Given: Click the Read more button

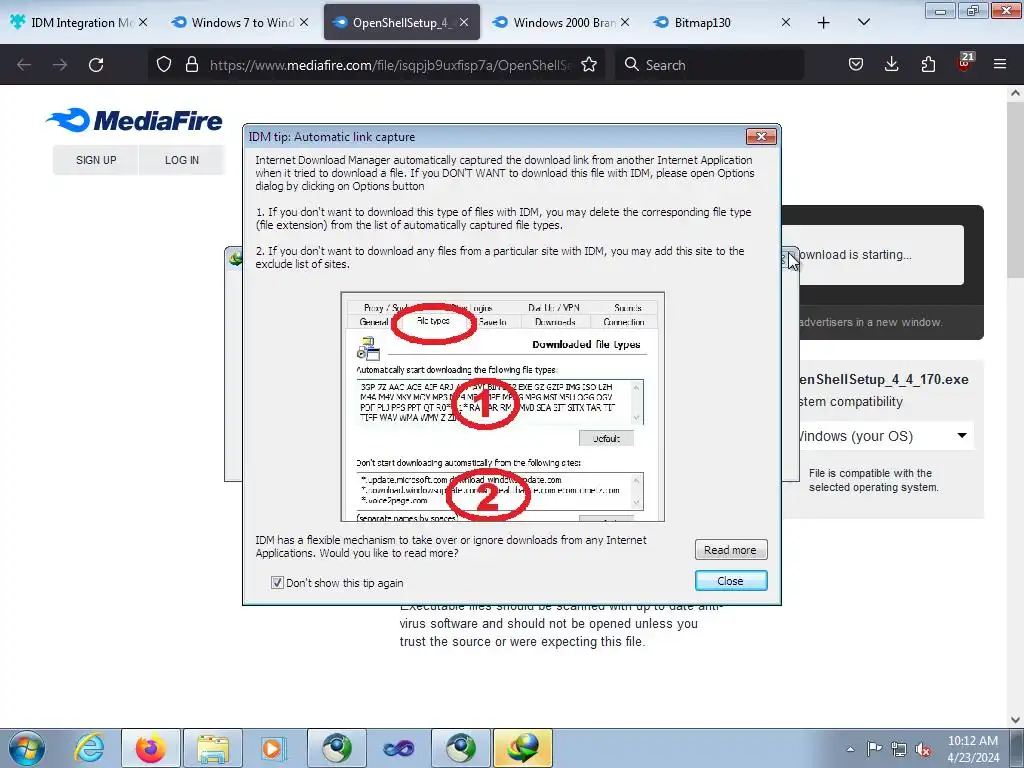Looking at the screenshot, I should [731, 550].
